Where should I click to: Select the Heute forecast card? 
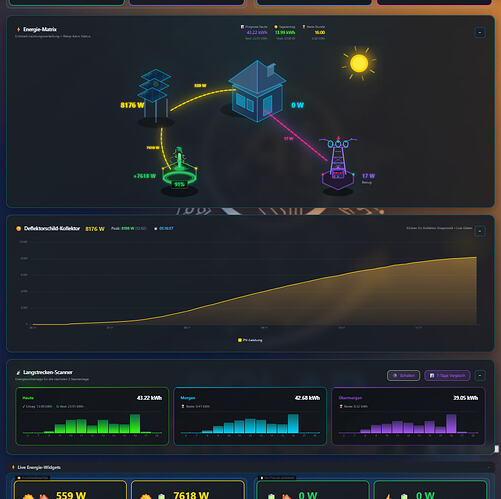point(92,416)
